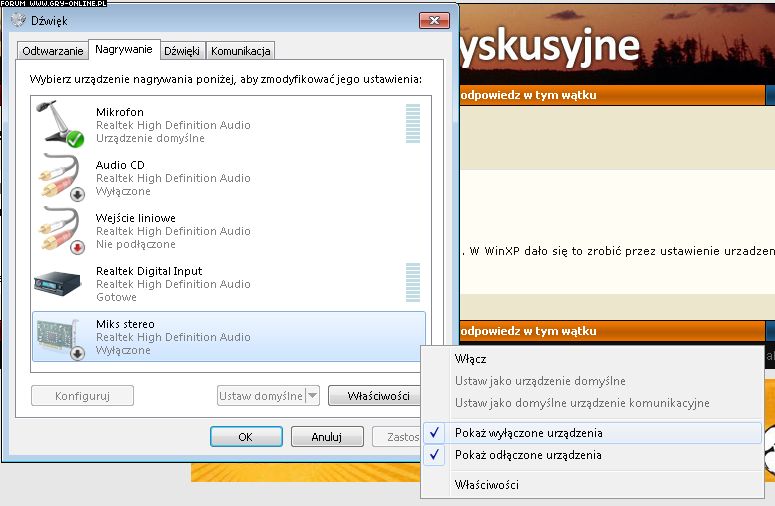The image size is (775, 506).
Task: Click the 'Urządzenie domyślne' status text
Action: [x=150, y=138]
